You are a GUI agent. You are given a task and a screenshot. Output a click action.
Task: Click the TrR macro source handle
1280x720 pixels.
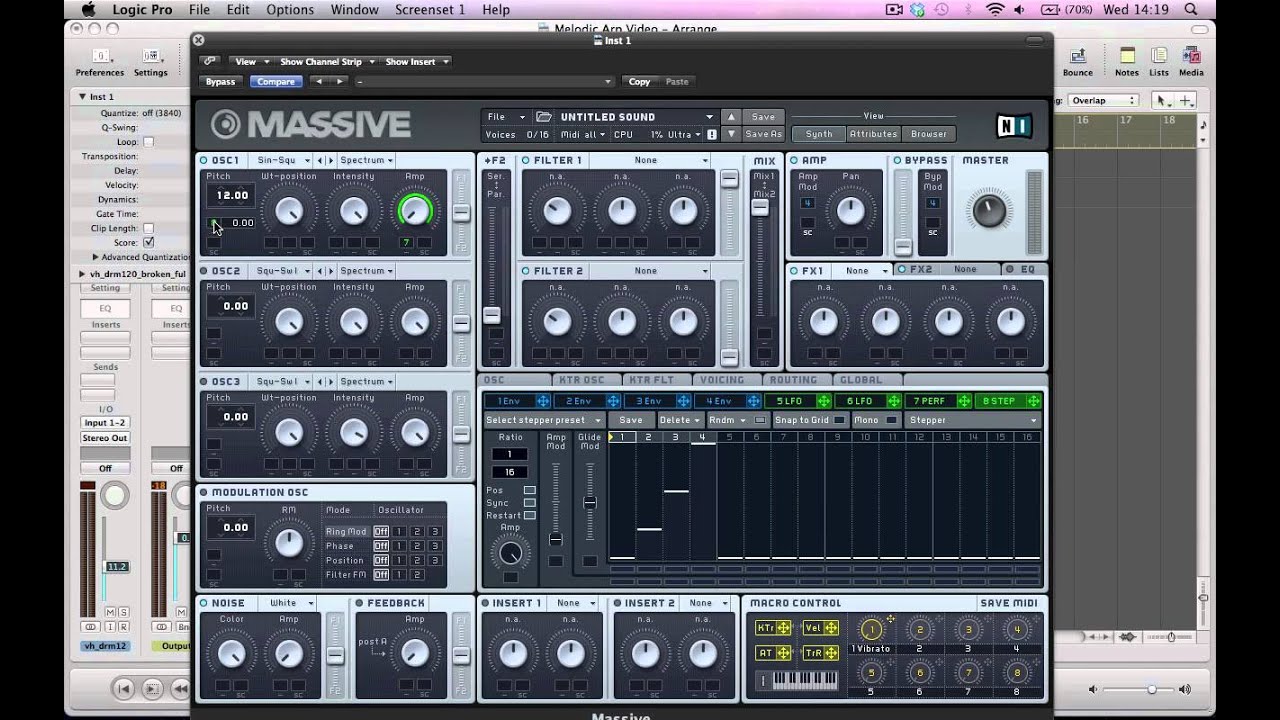click(x=832, y=654)
